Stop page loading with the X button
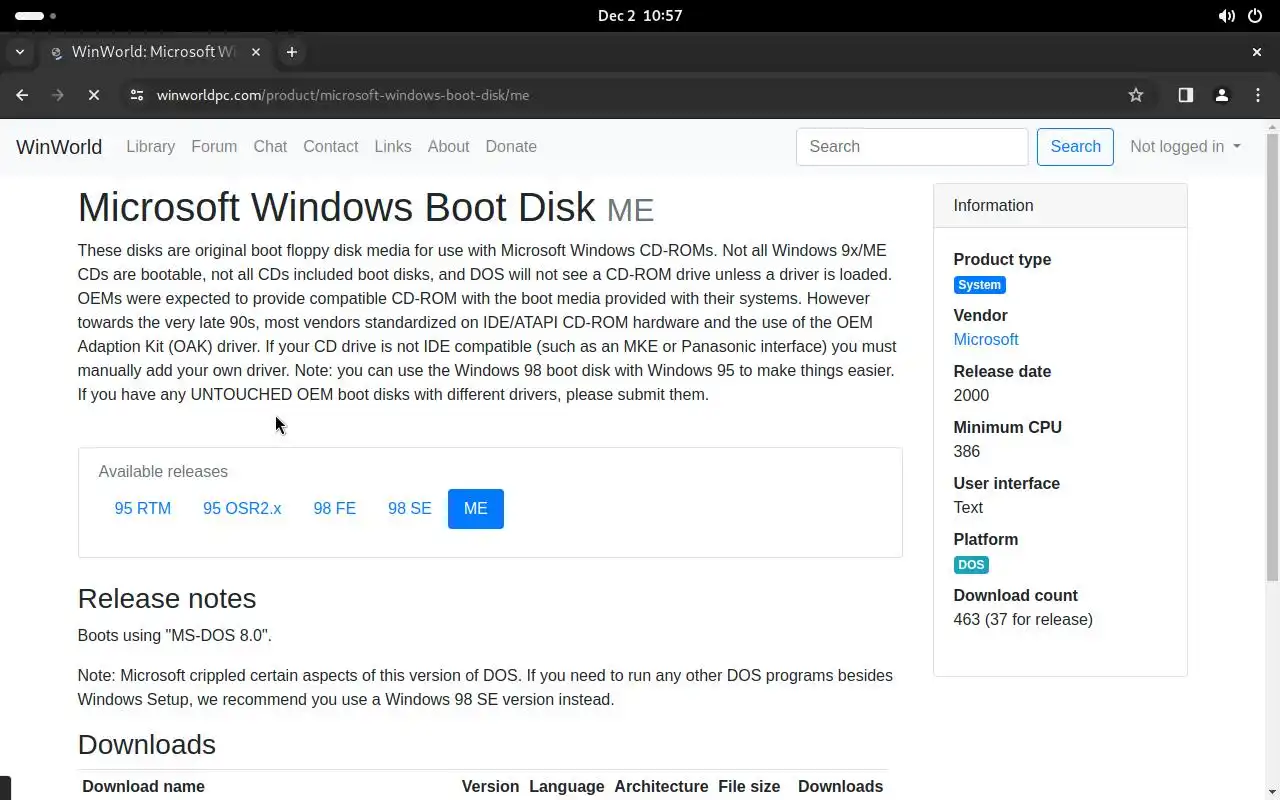 click(94, 95)
